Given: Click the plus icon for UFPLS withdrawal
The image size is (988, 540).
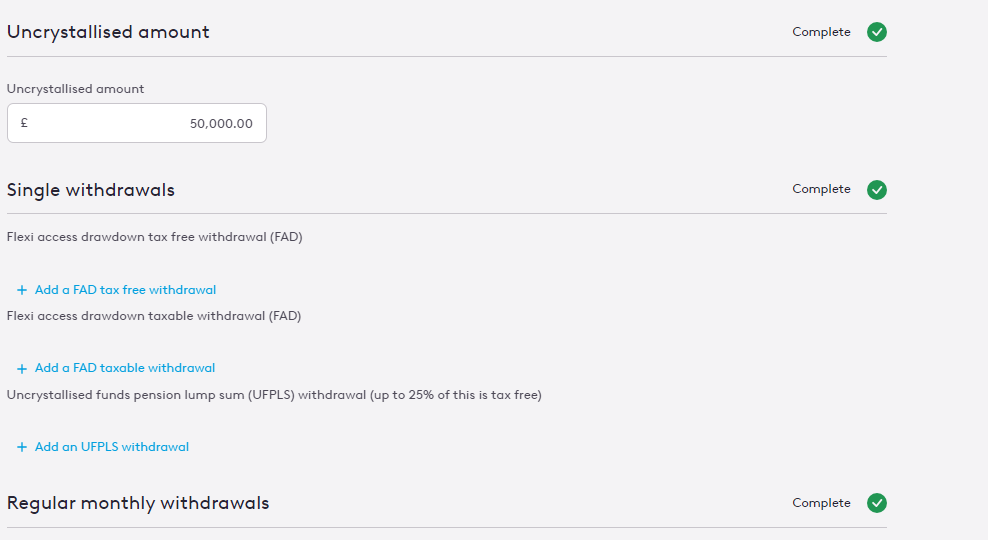Looking at the screenshot, I should coord(22,447).
